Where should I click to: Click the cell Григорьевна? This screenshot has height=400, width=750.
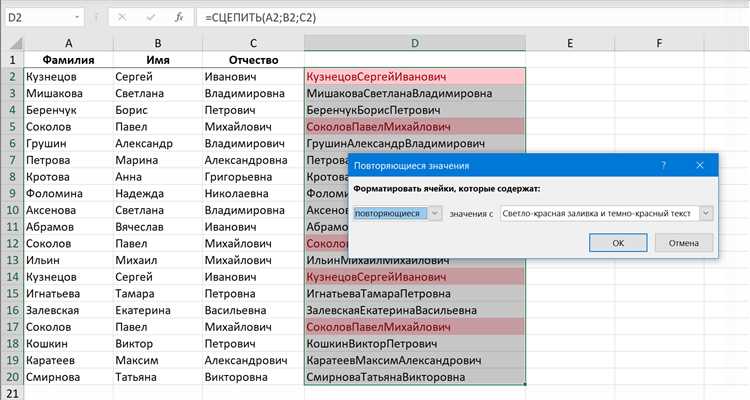(254, 177)
